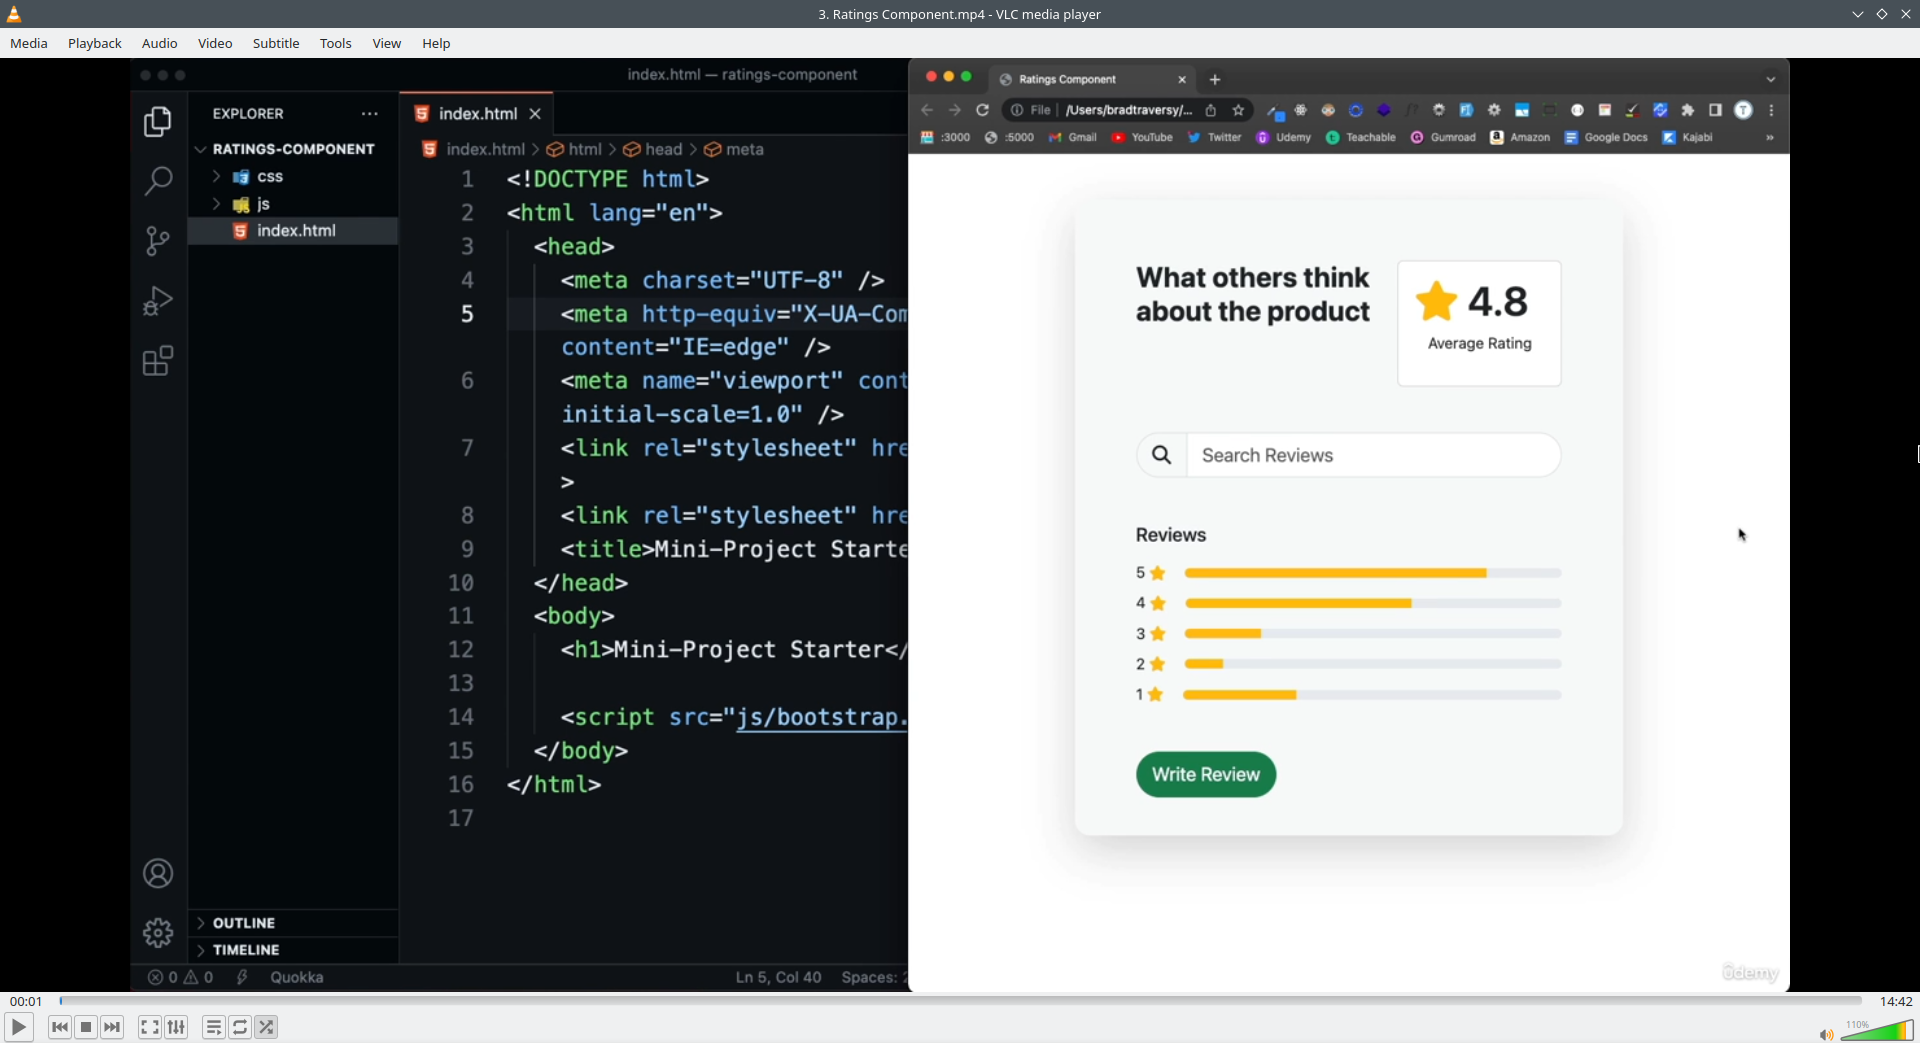The height and width of the screenshot is (1043, 1920).
Task: Open the Tools menu
Action: pos(336,43)
